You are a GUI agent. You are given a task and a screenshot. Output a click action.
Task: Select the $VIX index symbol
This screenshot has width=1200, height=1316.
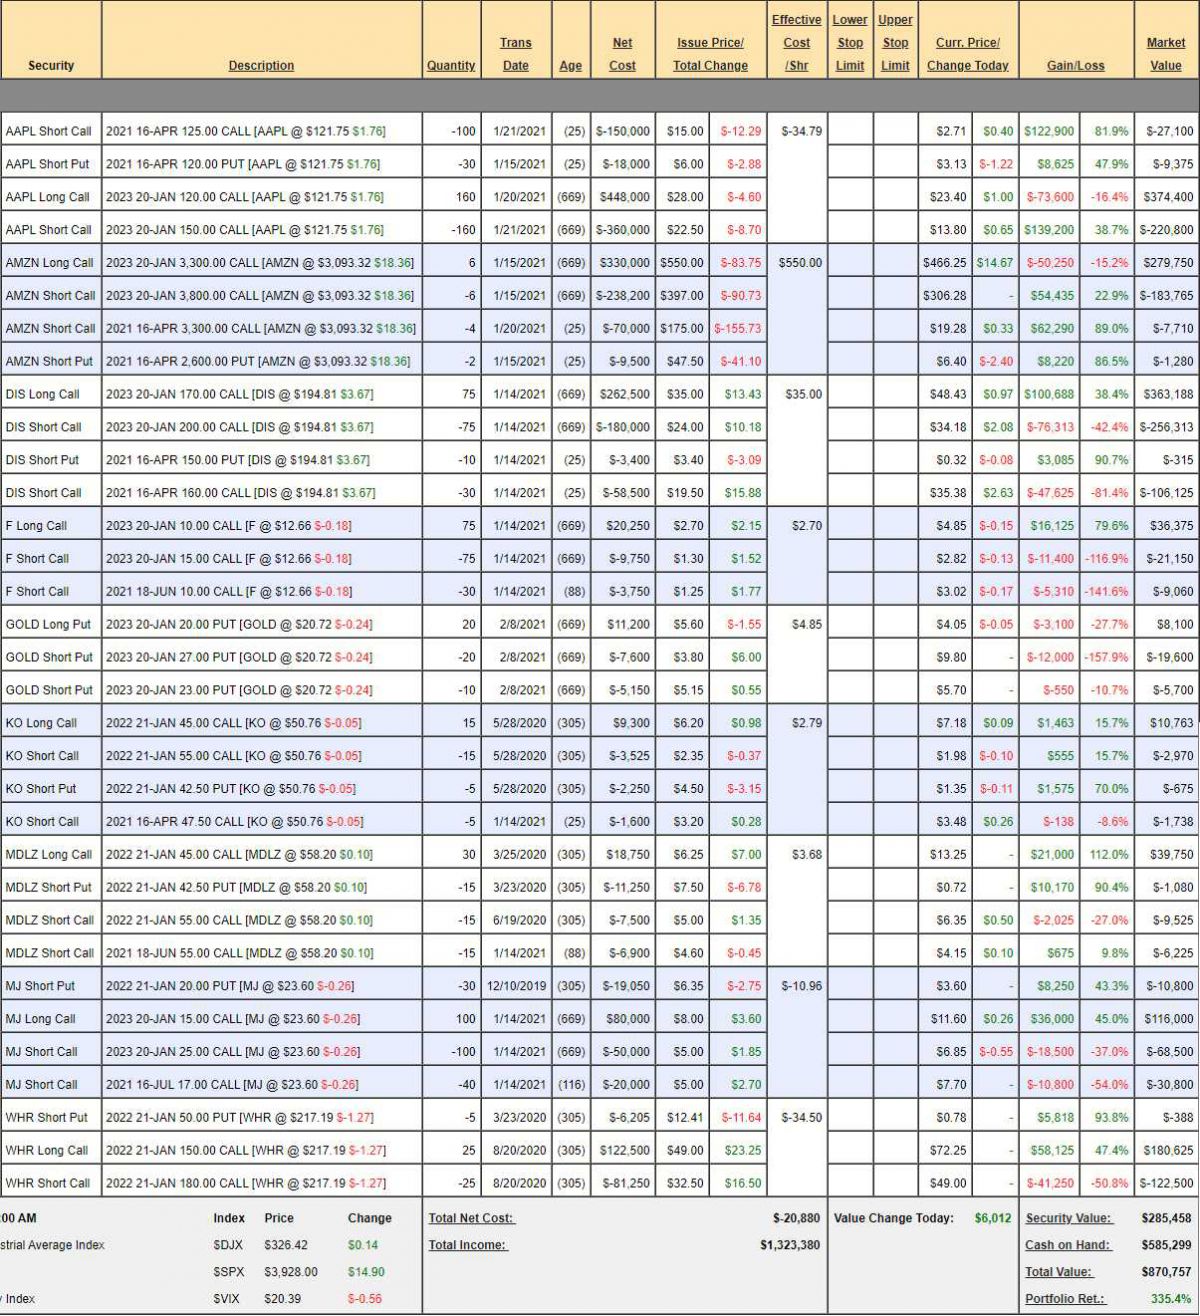[x=228, y=1299]
